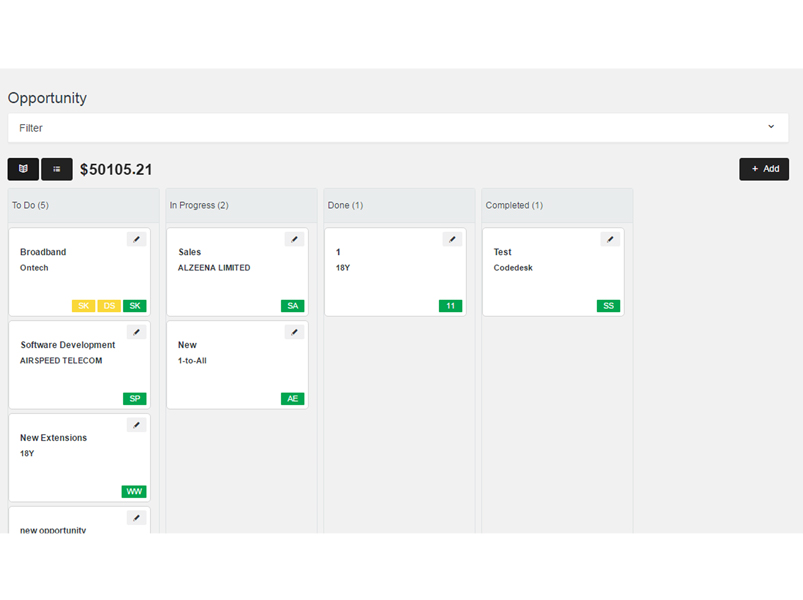Click the green SA badge on Sales card
This screenshot has height=600, width=803.
[293, 306]
